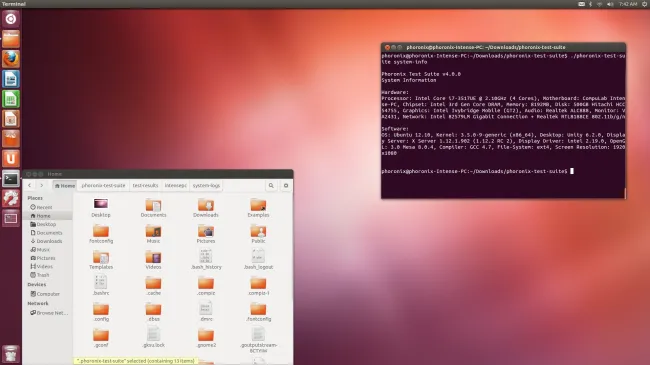The image size is (650, 365).
Task: Select the .dmrc file
Action: (x=206, y=311)
